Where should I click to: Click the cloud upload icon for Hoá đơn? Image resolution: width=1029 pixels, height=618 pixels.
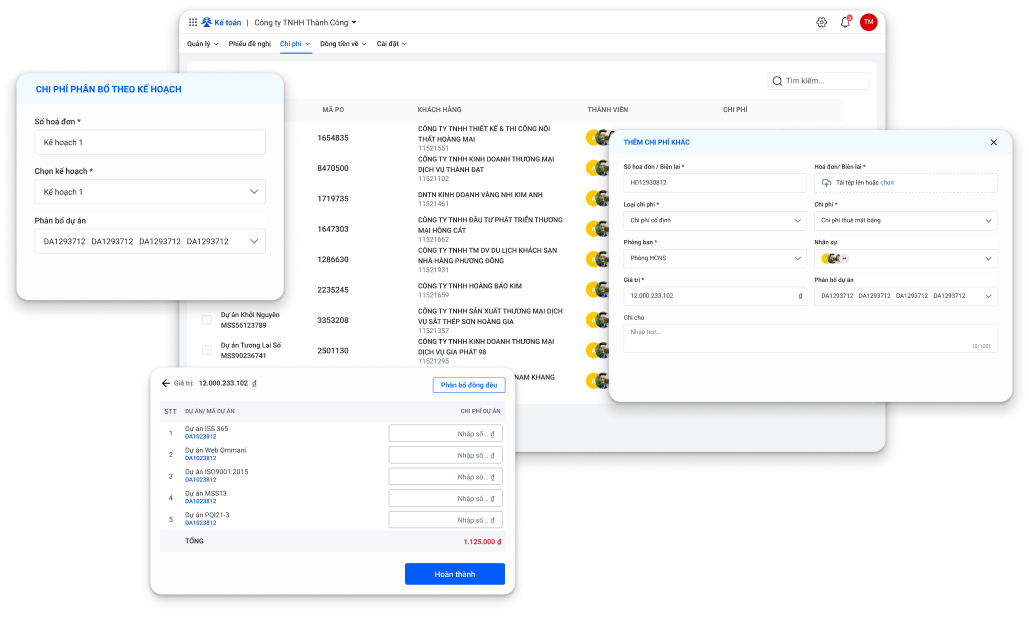point(826,183)
